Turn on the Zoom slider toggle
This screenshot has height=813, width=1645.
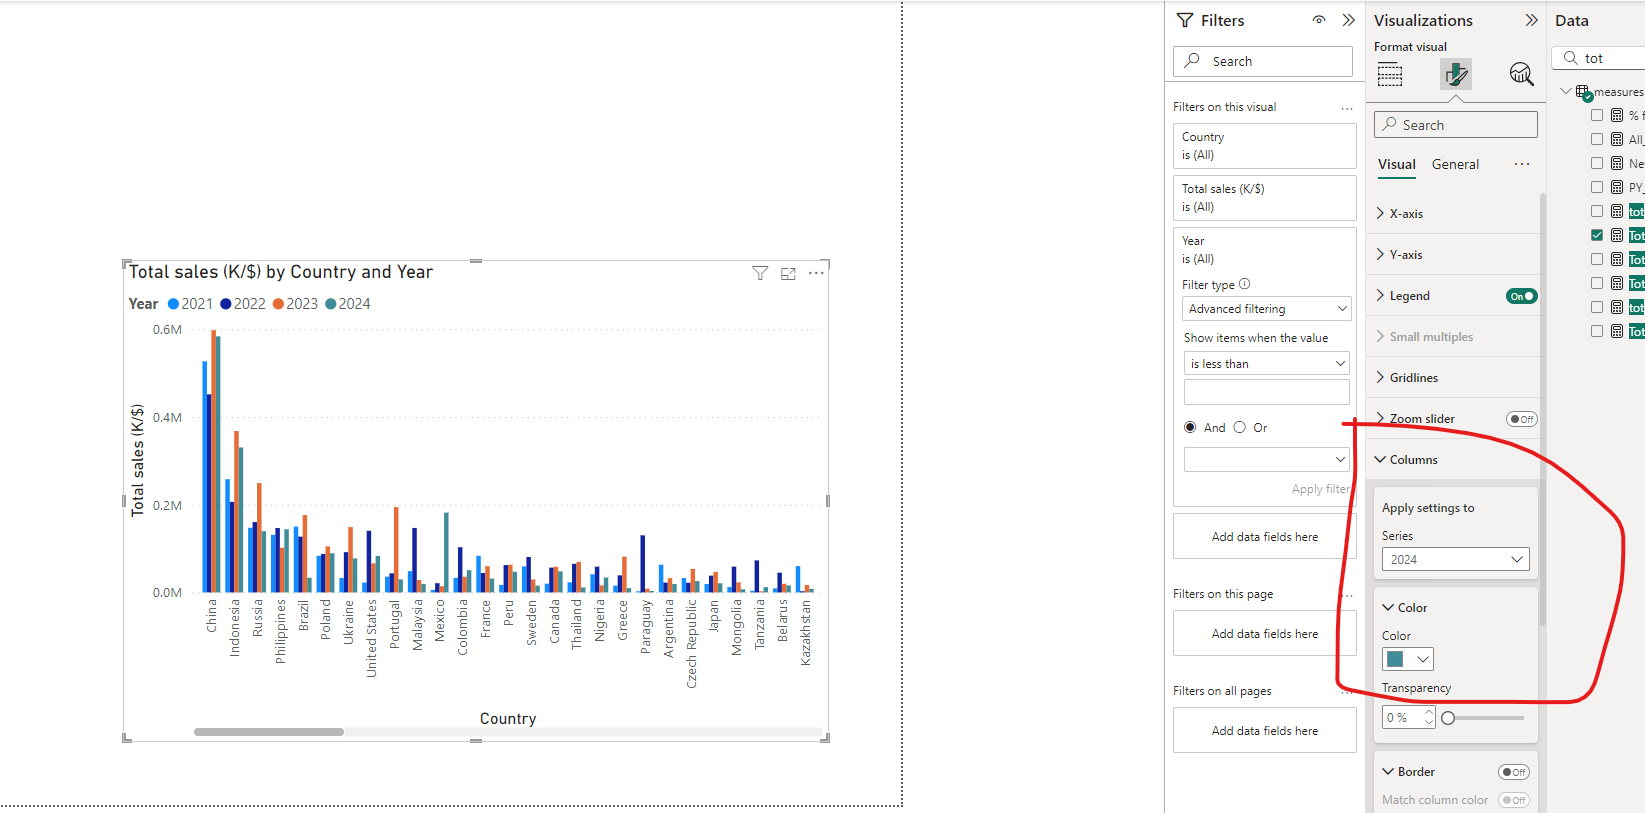[1521, 419]
